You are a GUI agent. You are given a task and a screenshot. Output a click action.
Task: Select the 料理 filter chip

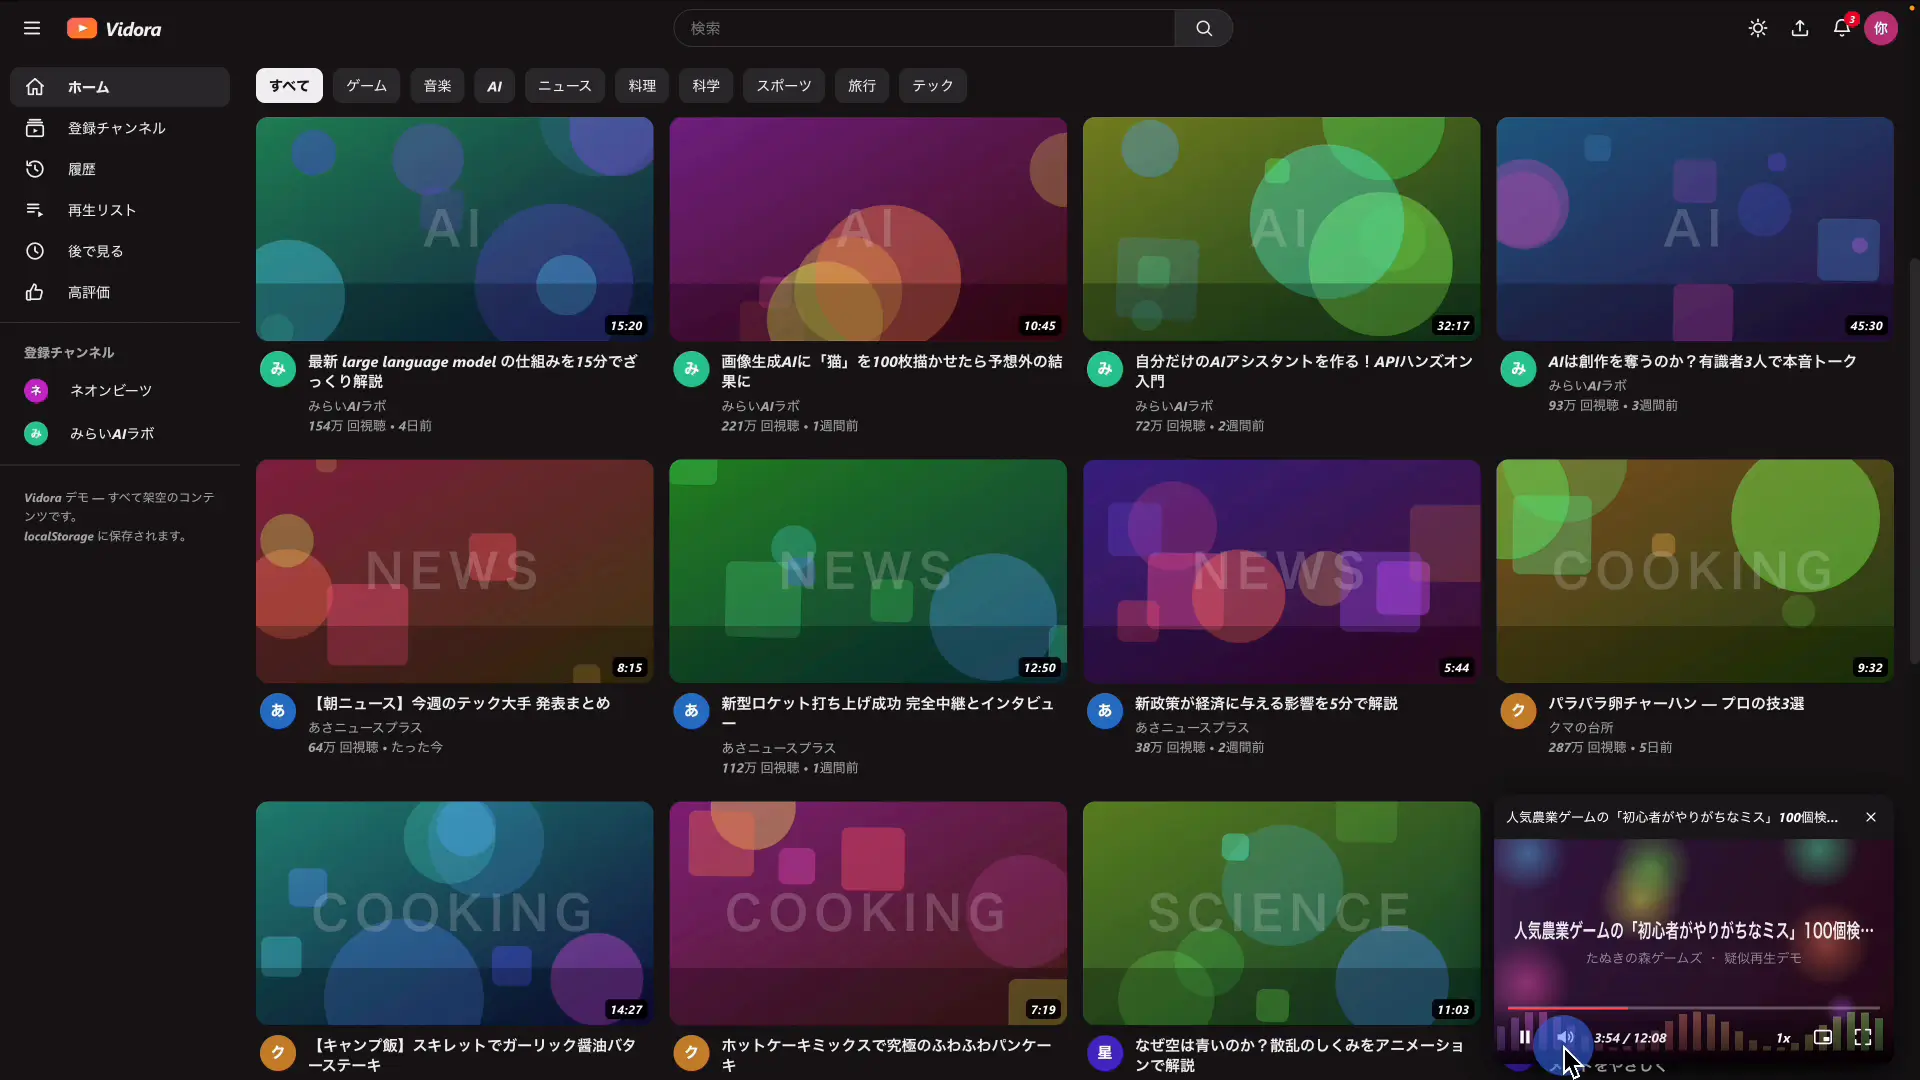[642, 86]
